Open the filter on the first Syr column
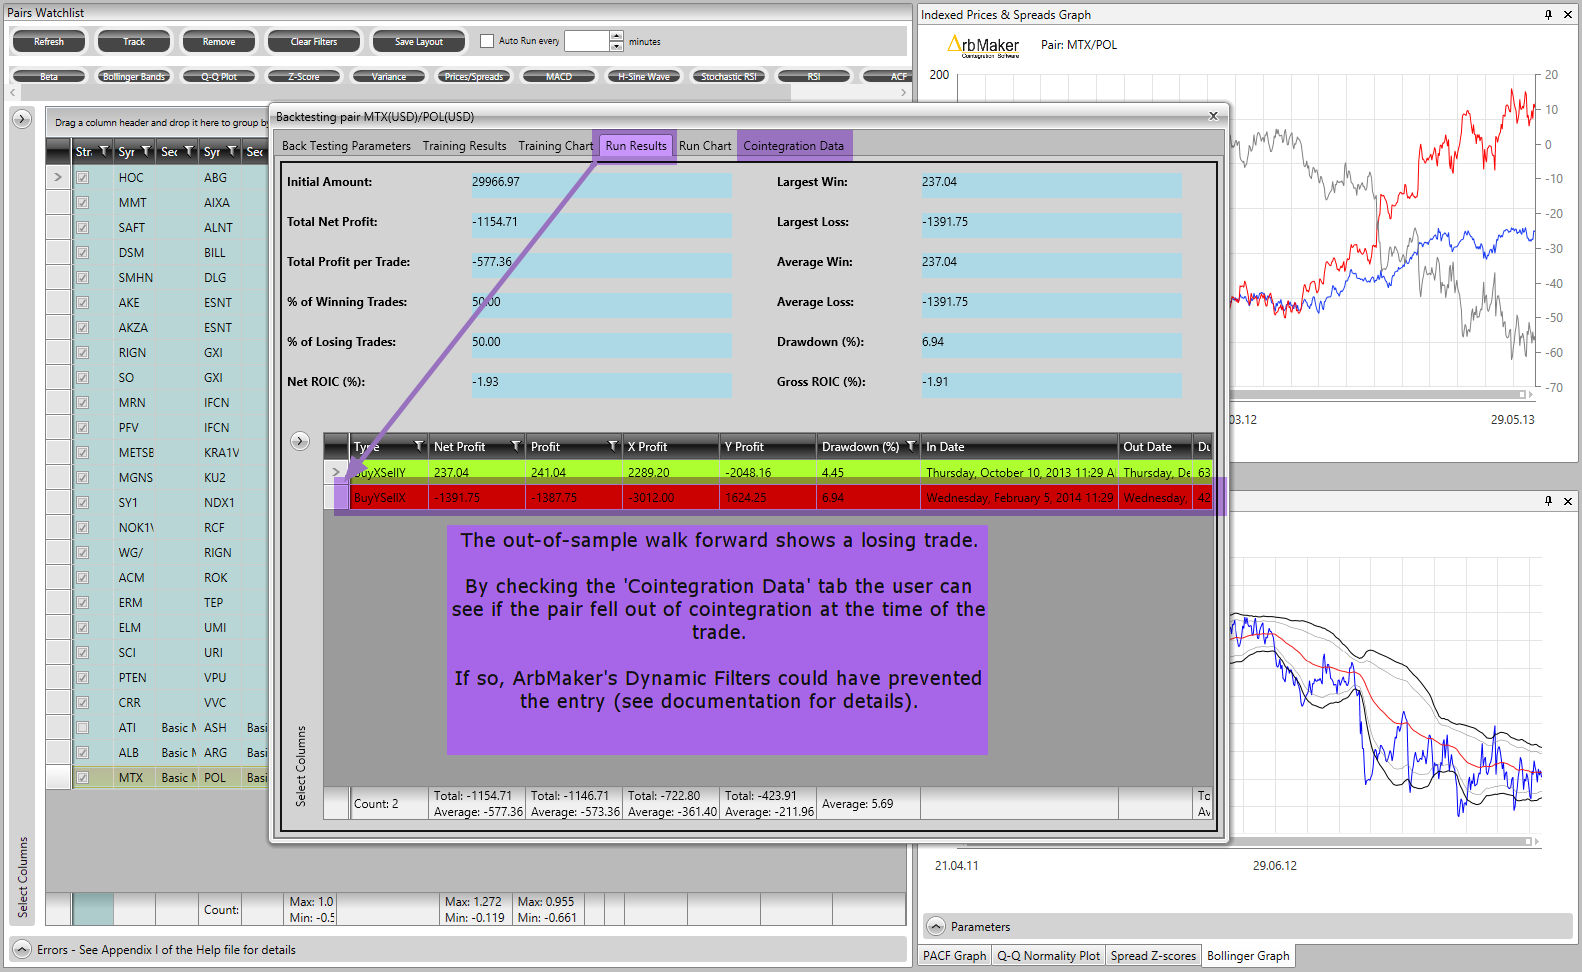The width and height of the screenshot is (1582, 972). coord(146,152)
